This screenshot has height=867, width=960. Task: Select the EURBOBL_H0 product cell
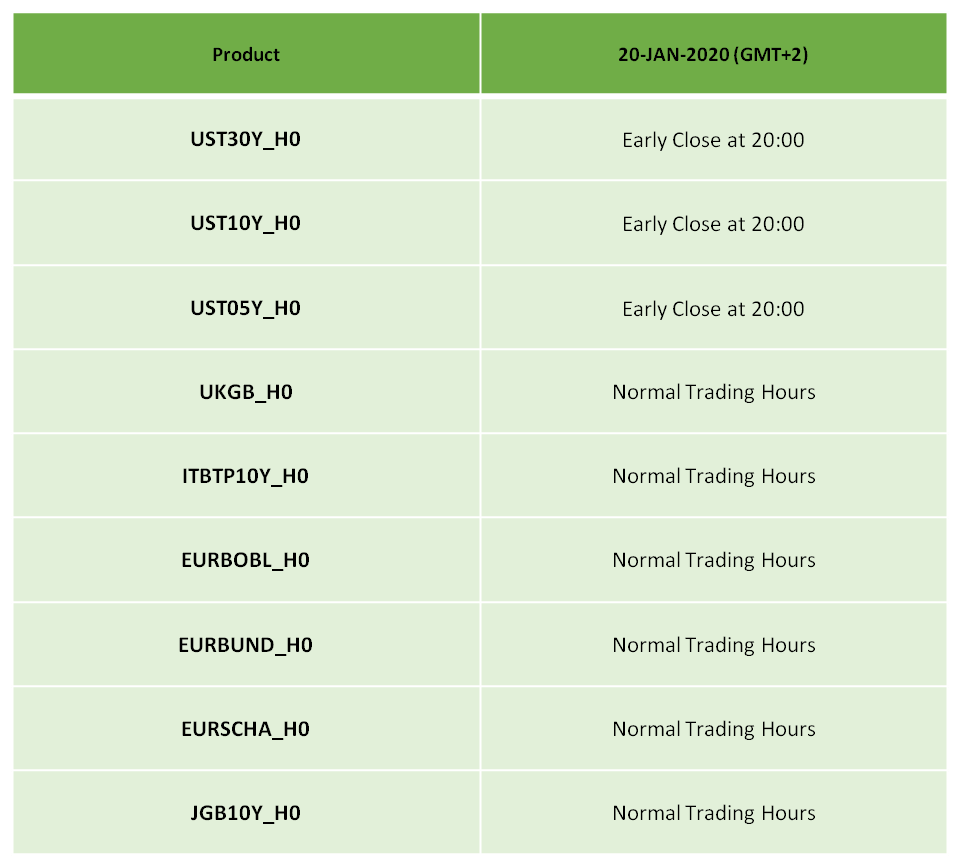(x=246, y=560)
